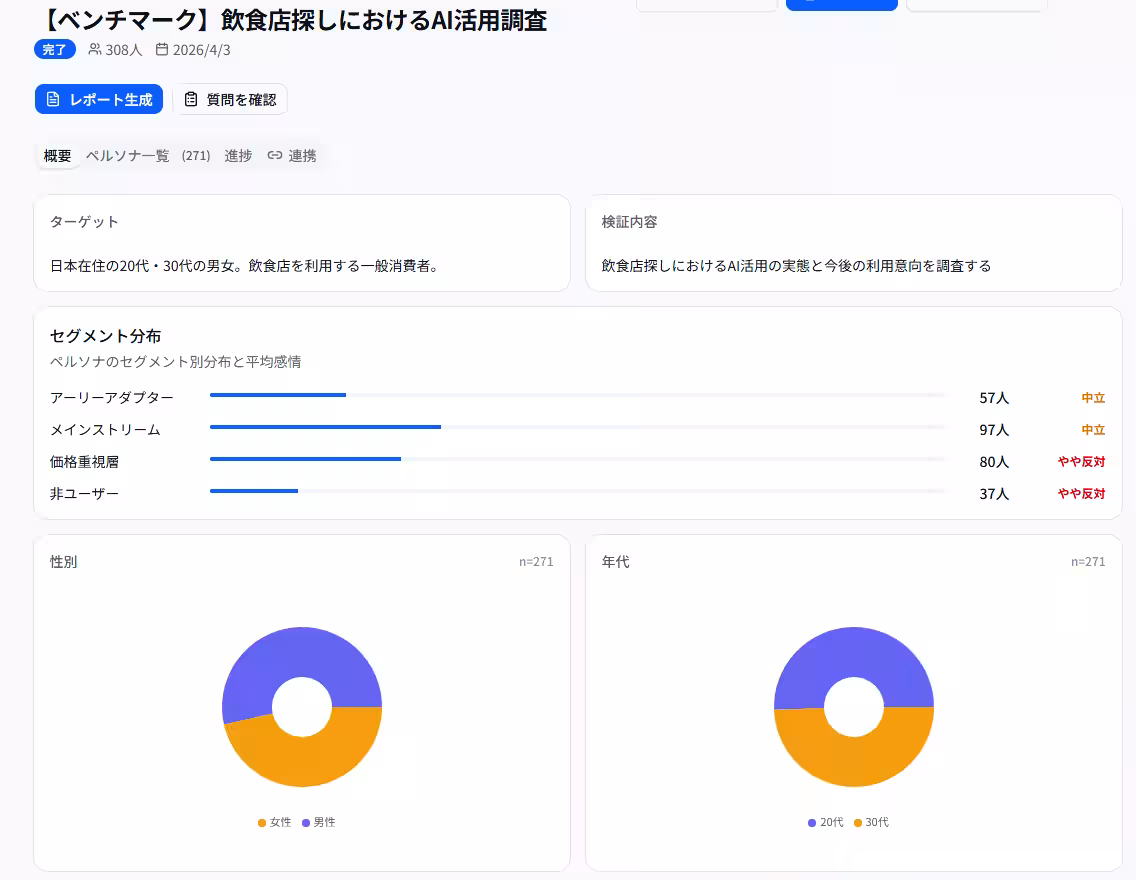The image size is (1136, 880).
Task: Click the orange 女性 segment of gender donut
Action: (304, 762)
